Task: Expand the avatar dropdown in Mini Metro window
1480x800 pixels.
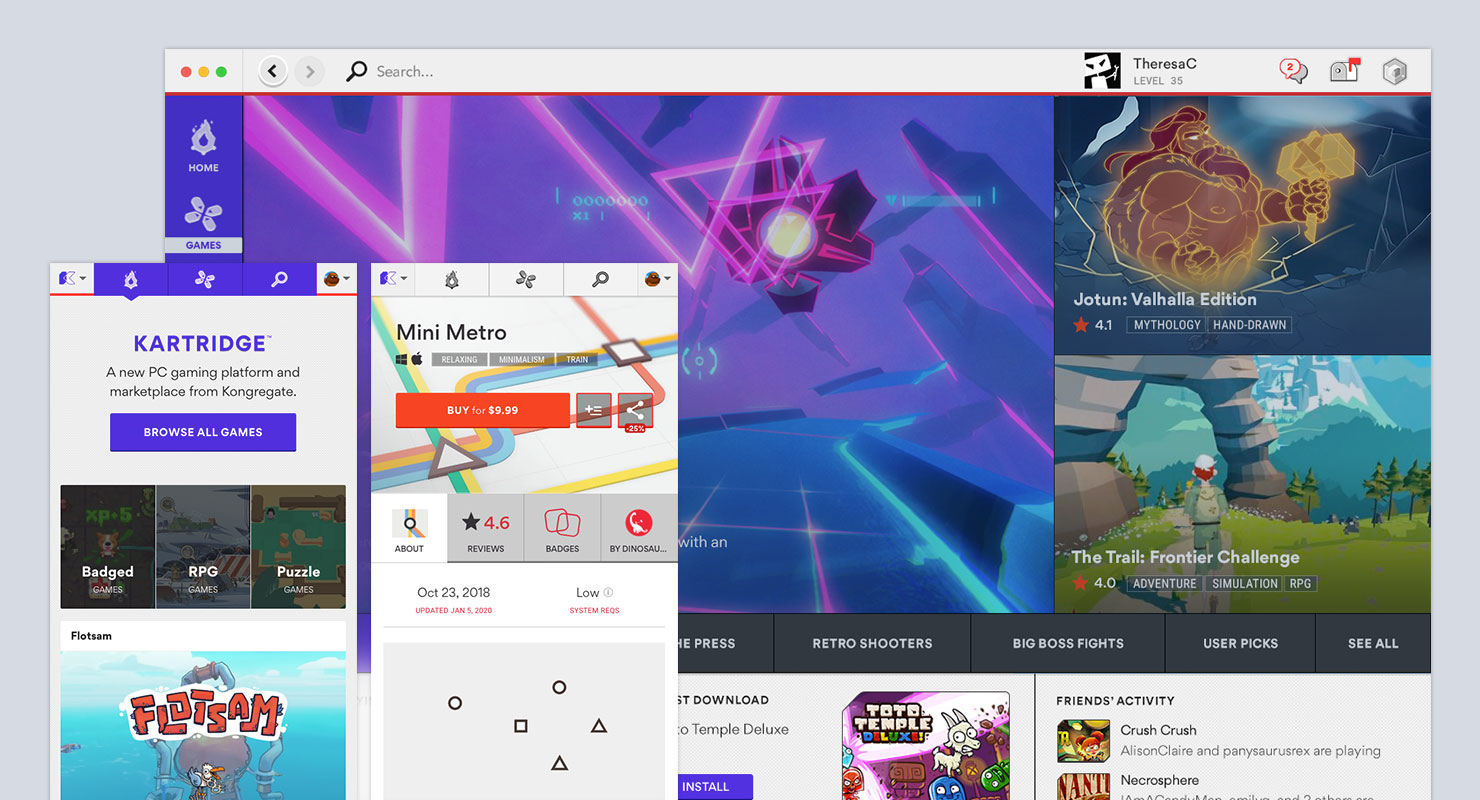Action: tap(657, 279)
